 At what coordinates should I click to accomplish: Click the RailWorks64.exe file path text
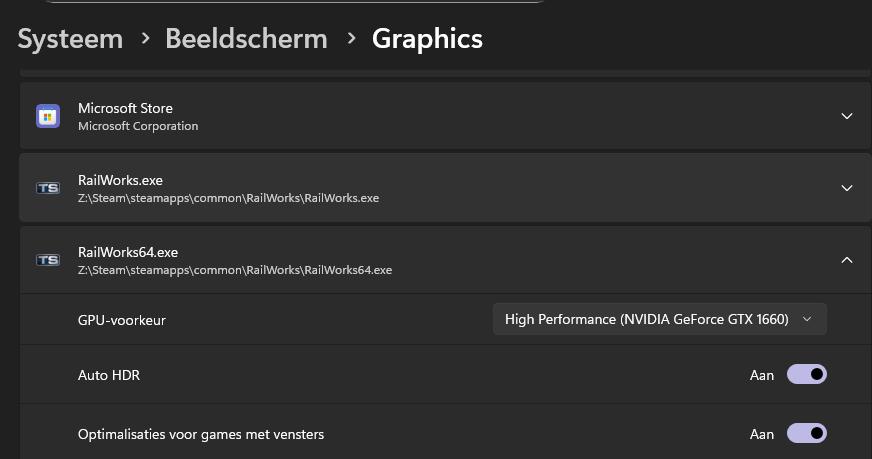point(235,270)
